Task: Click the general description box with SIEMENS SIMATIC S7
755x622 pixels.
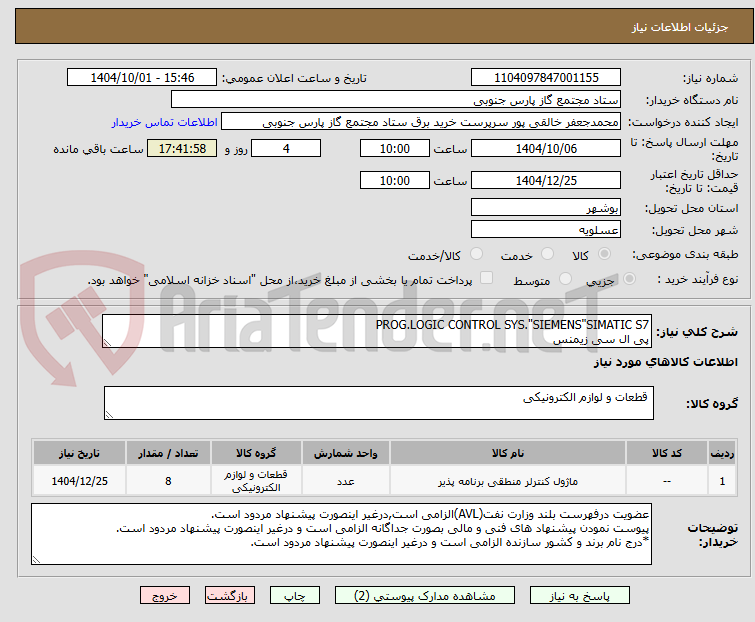Action: click(377, 331)
